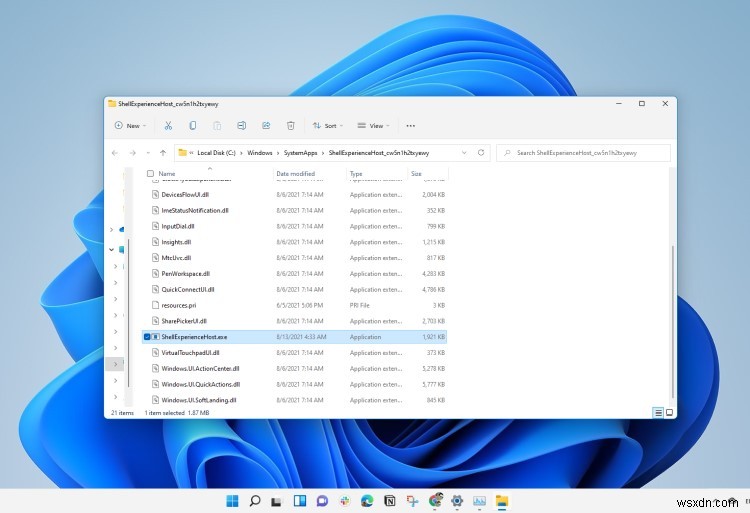
Task: Open Task View on taskbar
Action: [x=276, y=501]
